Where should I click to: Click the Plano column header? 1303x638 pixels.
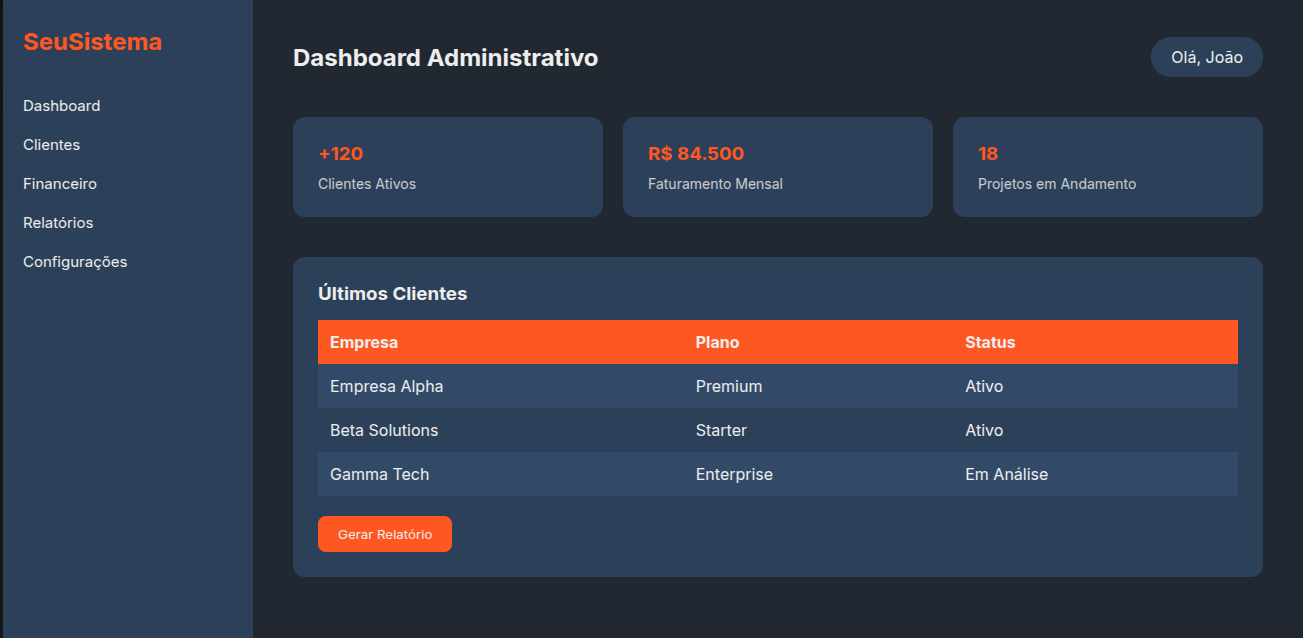[717, 342]
